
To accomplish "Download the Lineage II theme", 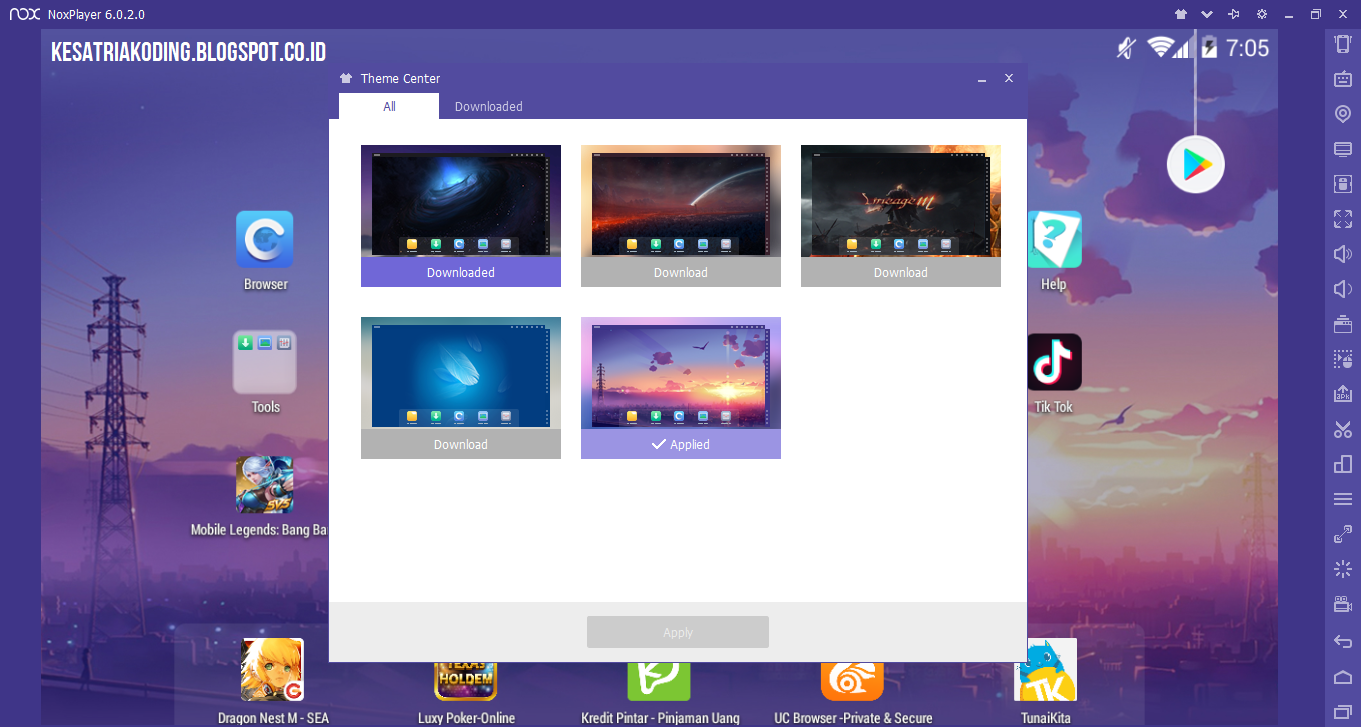I will click(x=901, y=272).
